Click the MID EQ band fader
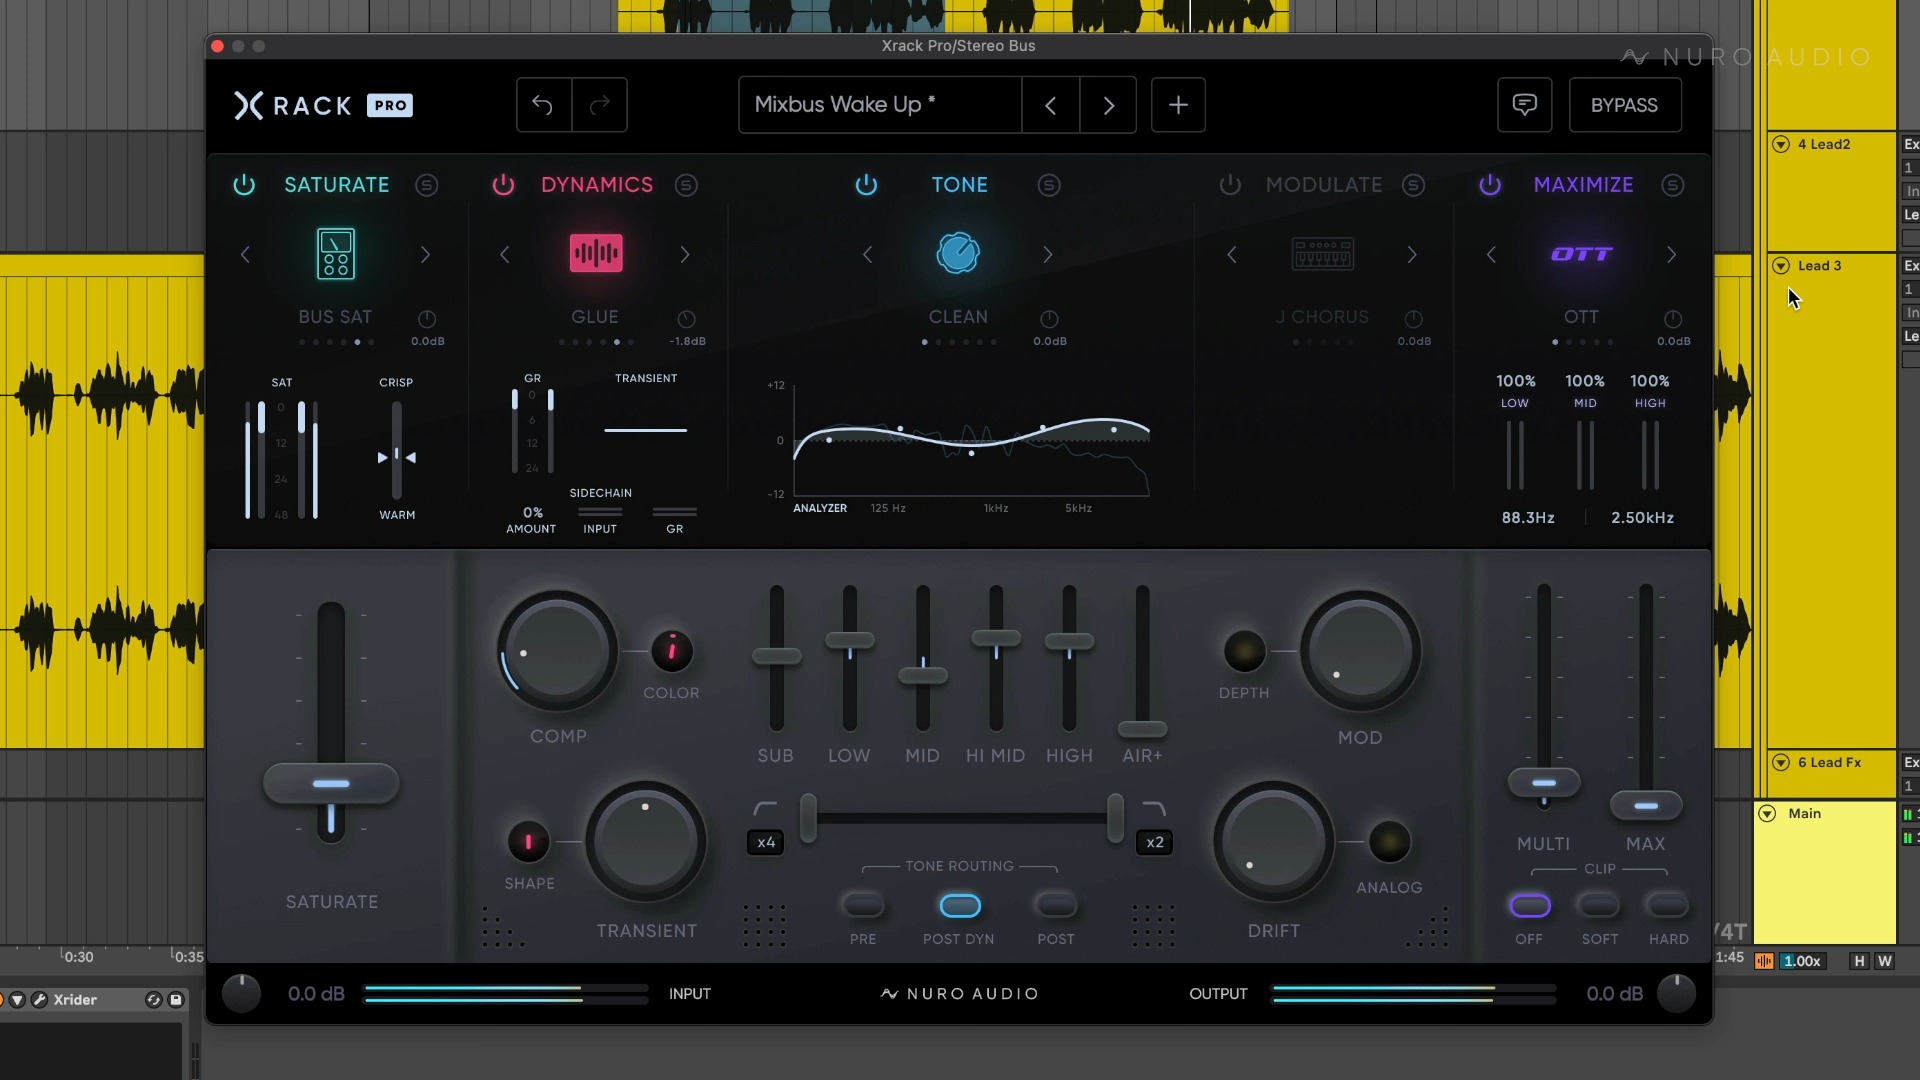This screenshot has height=1080, width=1920. point(922,675)
